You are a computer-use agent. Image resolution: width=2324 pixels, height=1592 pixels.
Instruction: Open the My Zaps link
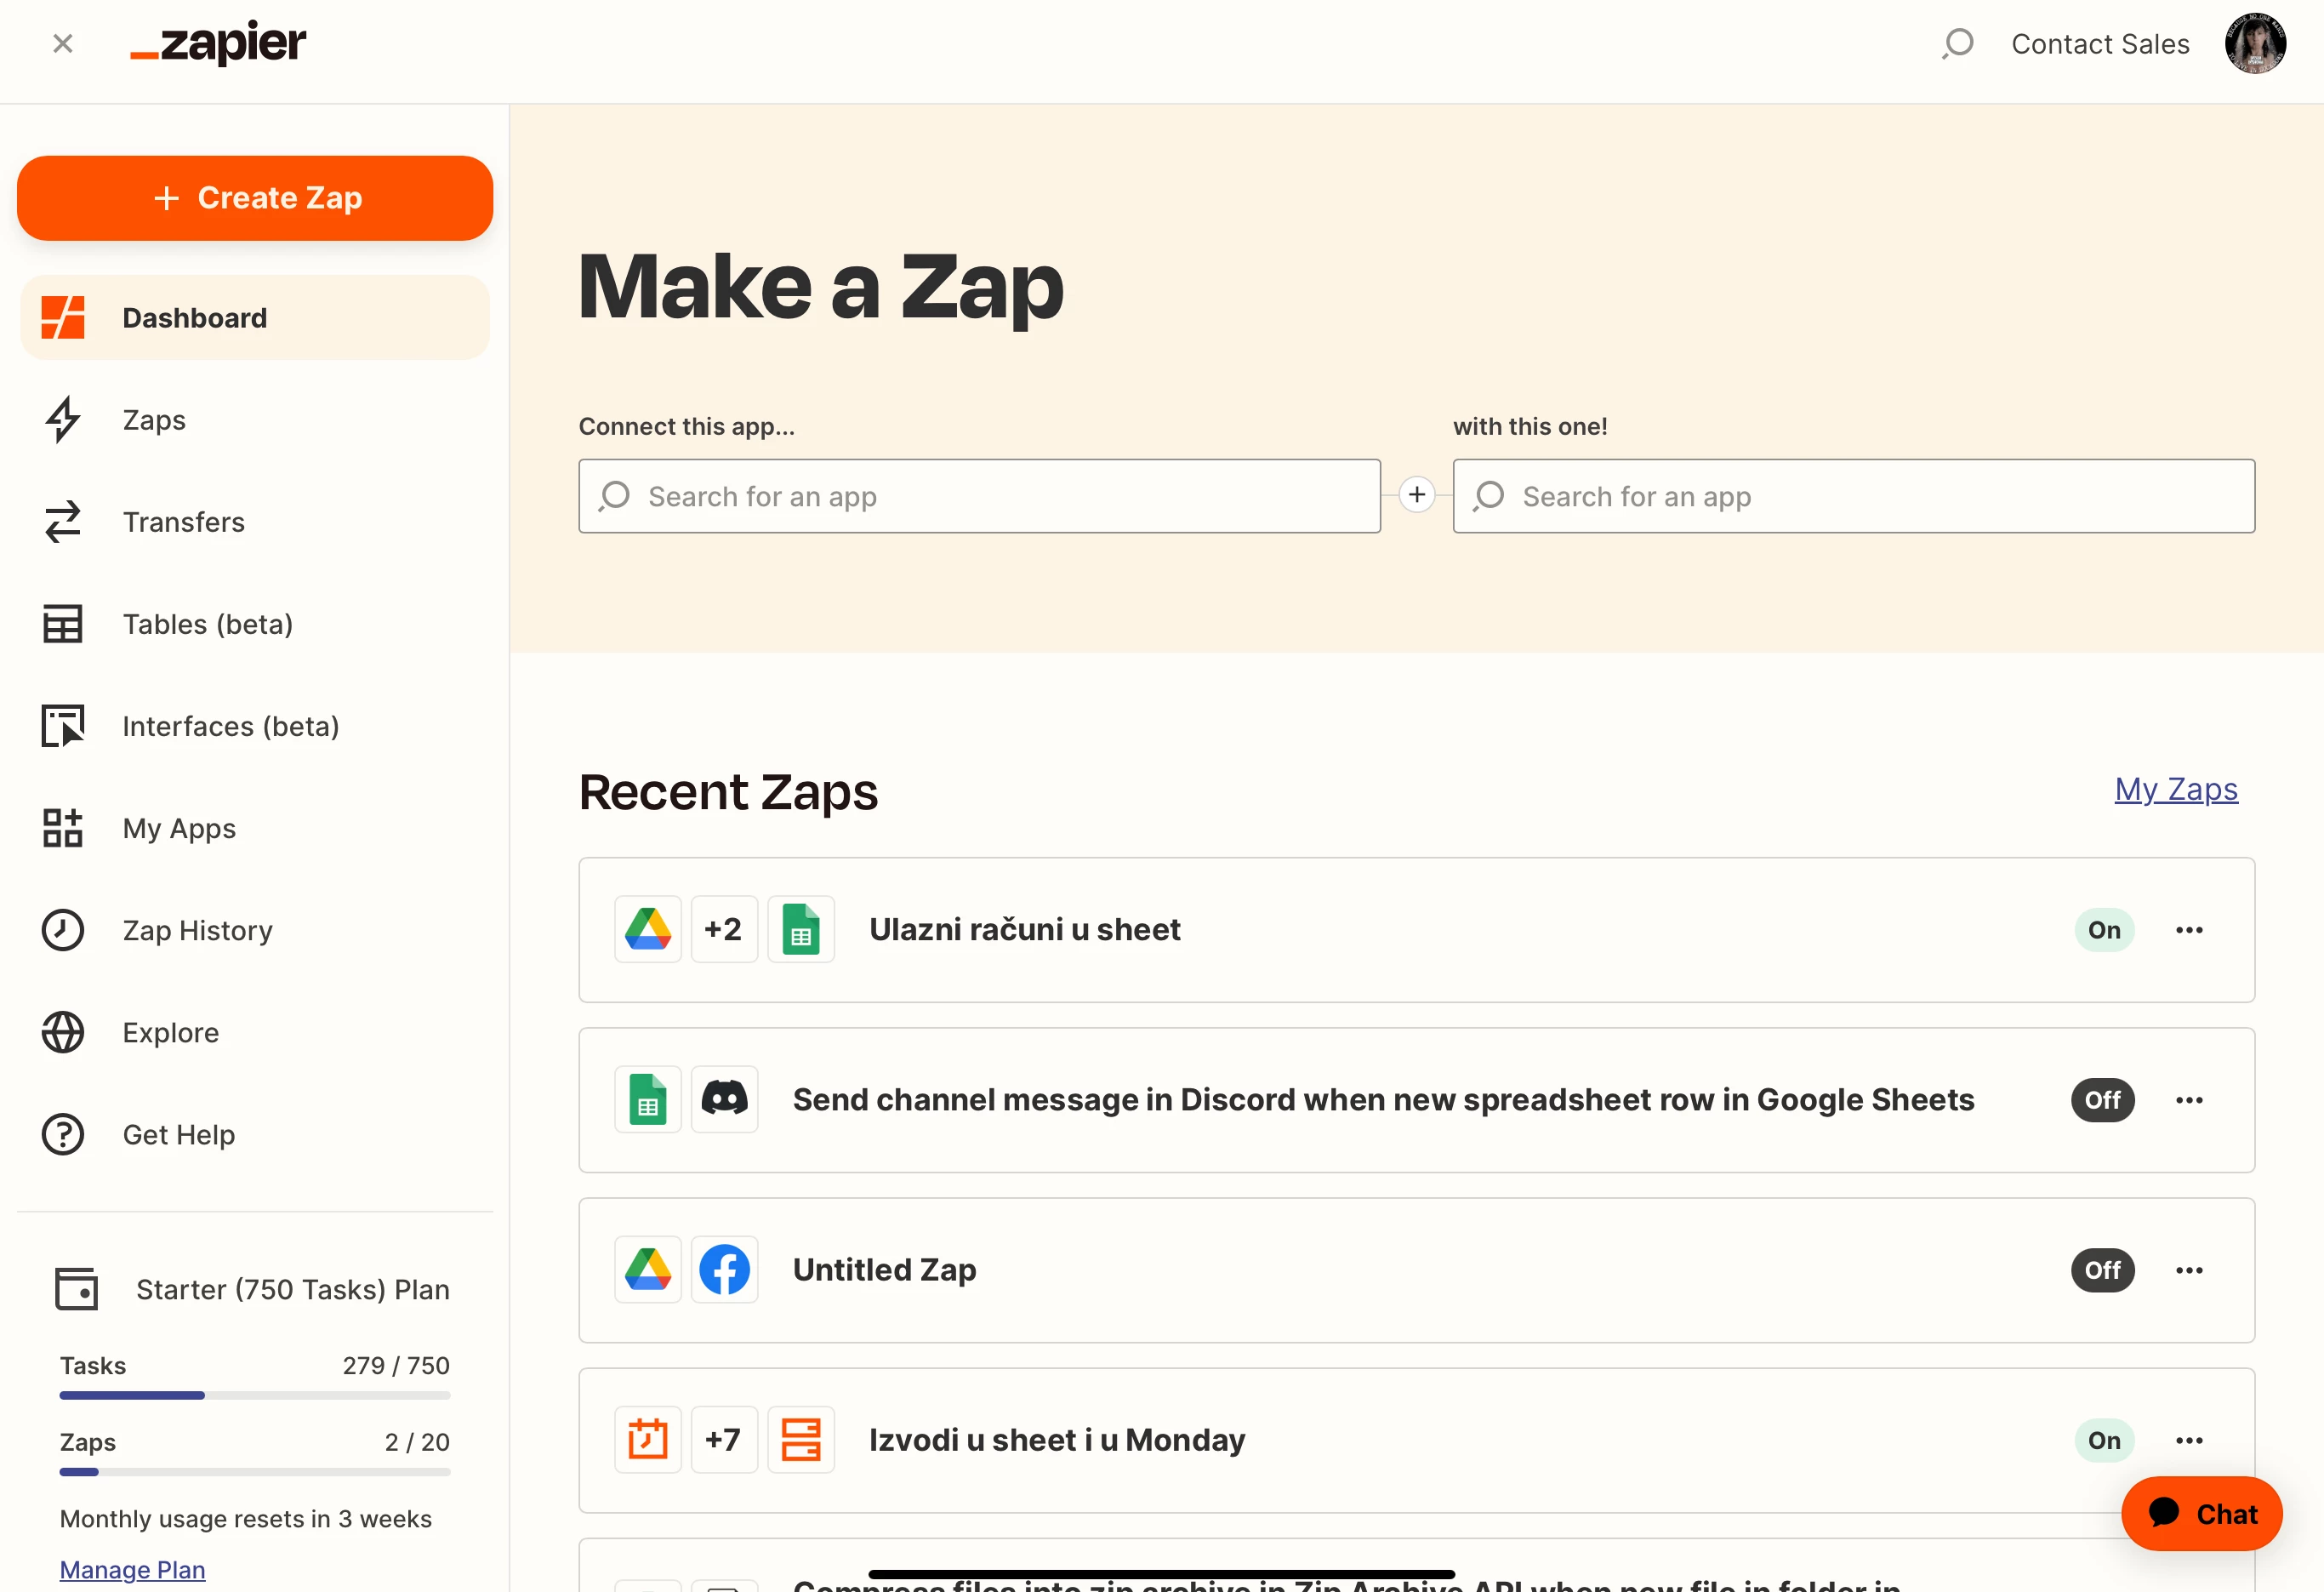point(2175,789)
